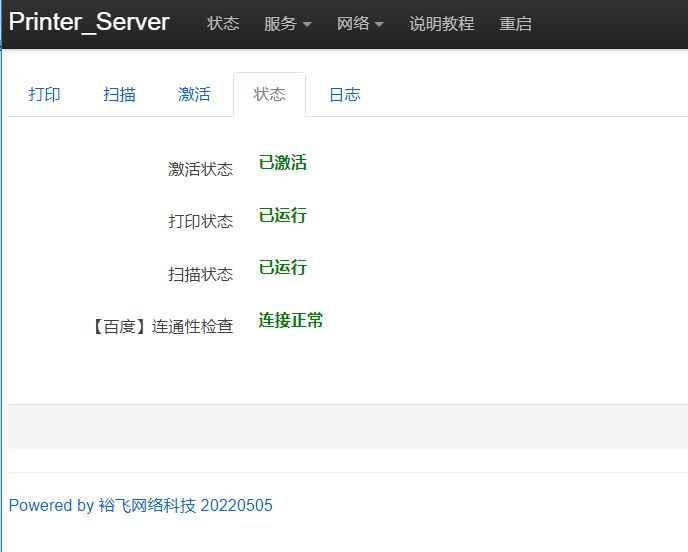Click the 扫描状态 label
The height and width of the screenshot is (552, 688).
click(x=200, y=274)
